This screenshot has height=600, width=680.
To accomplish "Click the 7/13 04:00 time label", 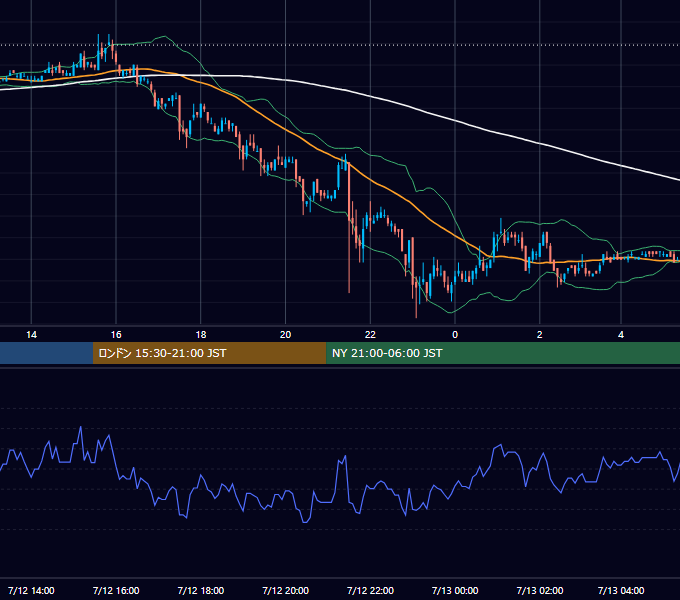I will click(x=621, y=590).
